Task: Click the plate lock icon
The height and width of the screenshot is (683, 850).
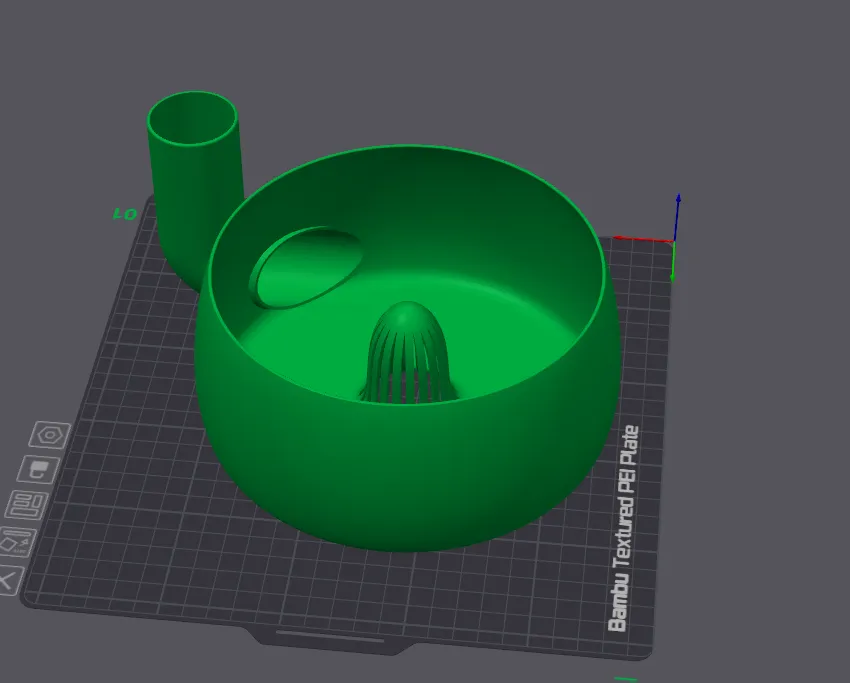Action: [x=38, y=469]
